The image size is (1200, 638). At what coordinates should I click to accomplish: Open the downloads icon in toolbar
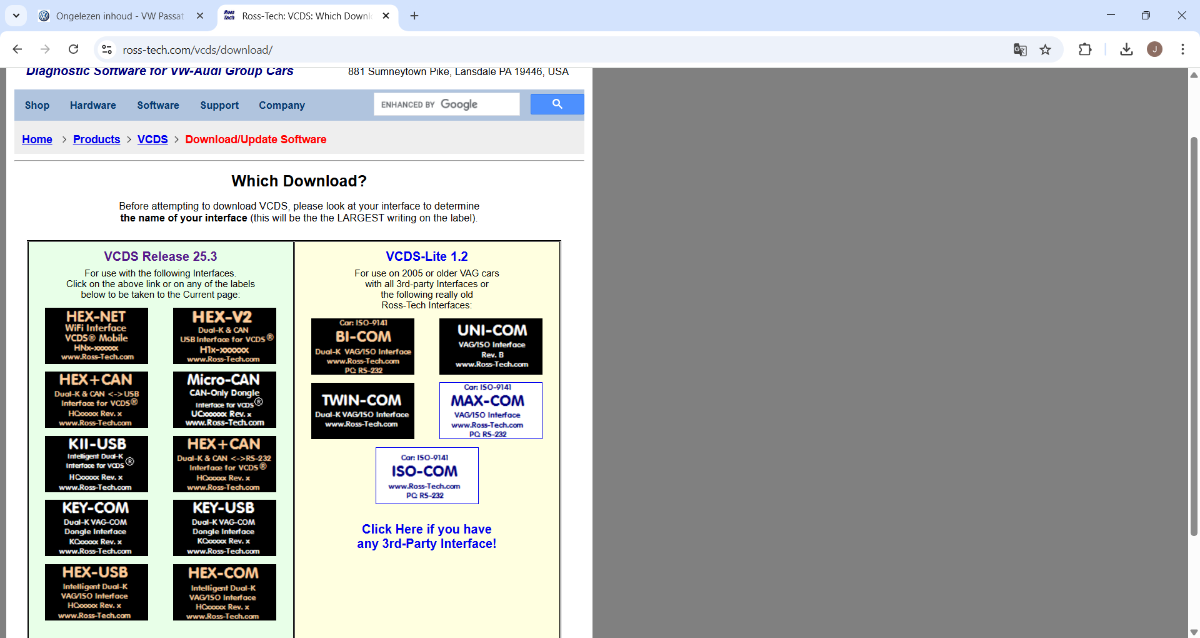(x=1126, y=49)
